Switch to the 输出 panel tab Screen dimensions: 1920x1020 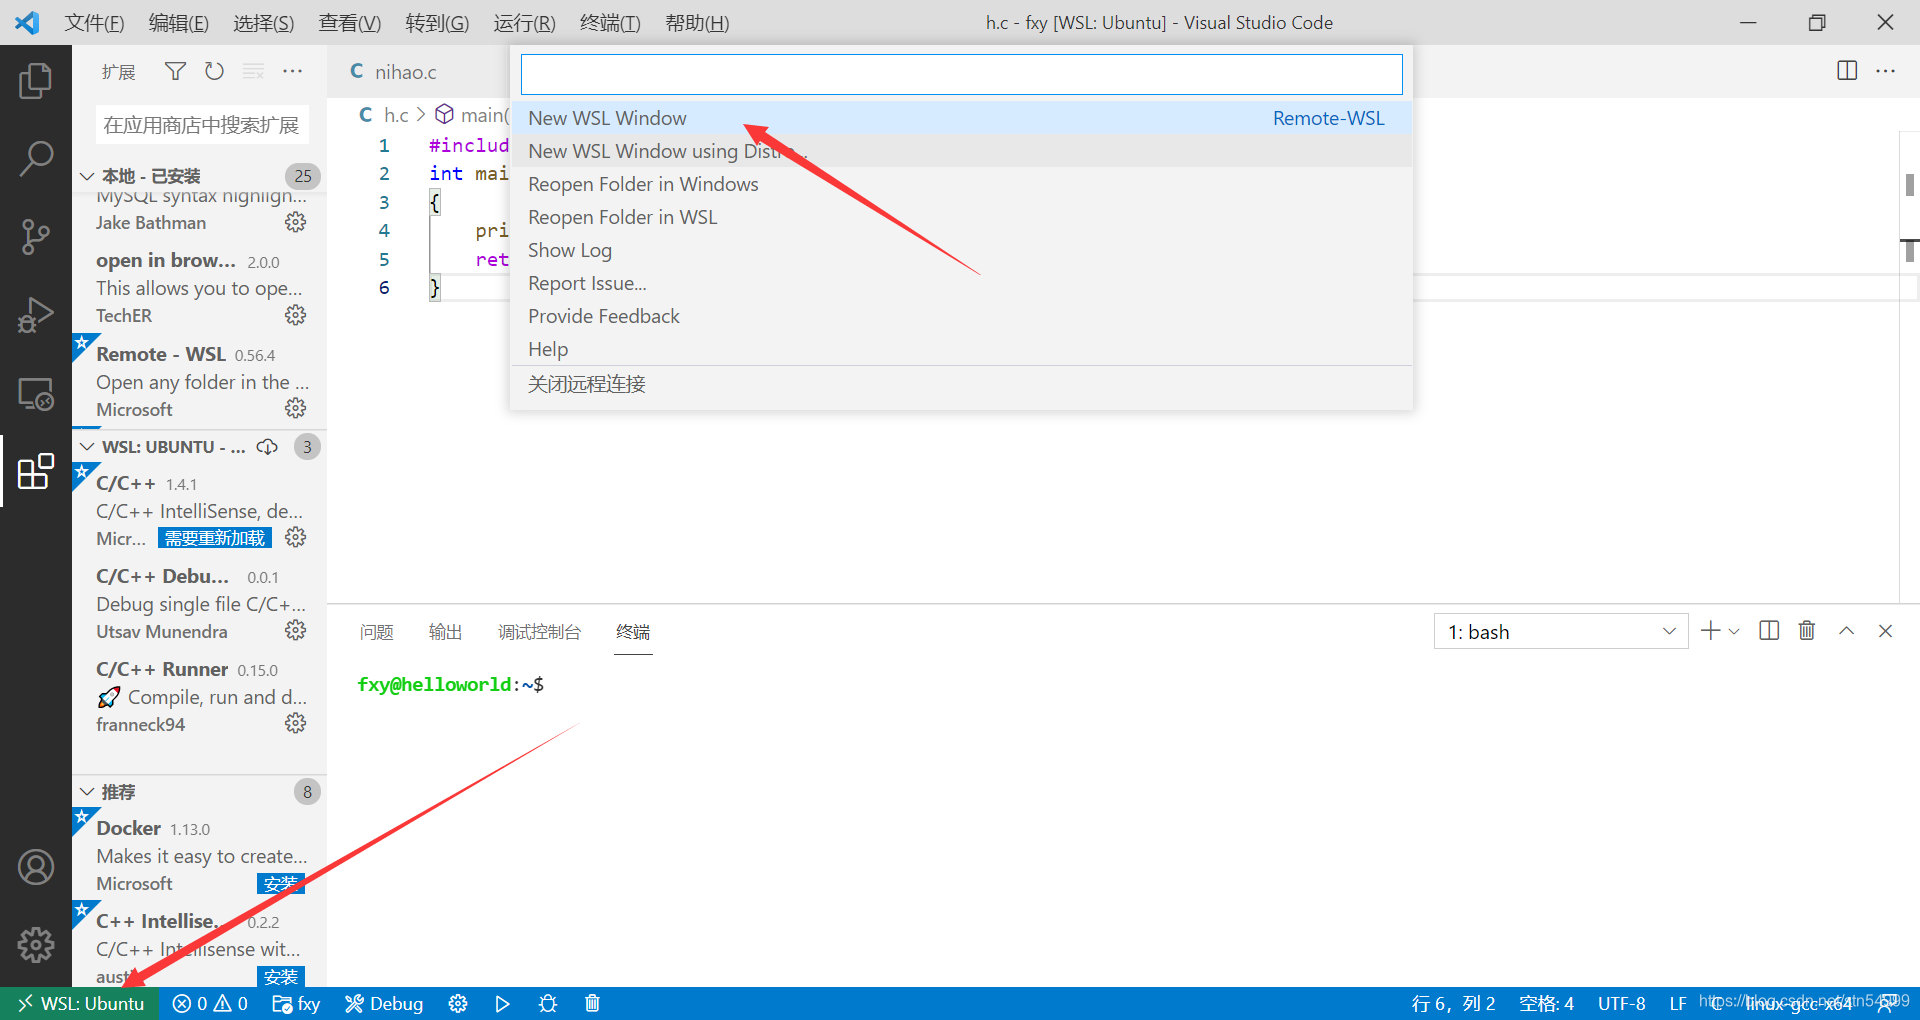click(x=445, y=632)
